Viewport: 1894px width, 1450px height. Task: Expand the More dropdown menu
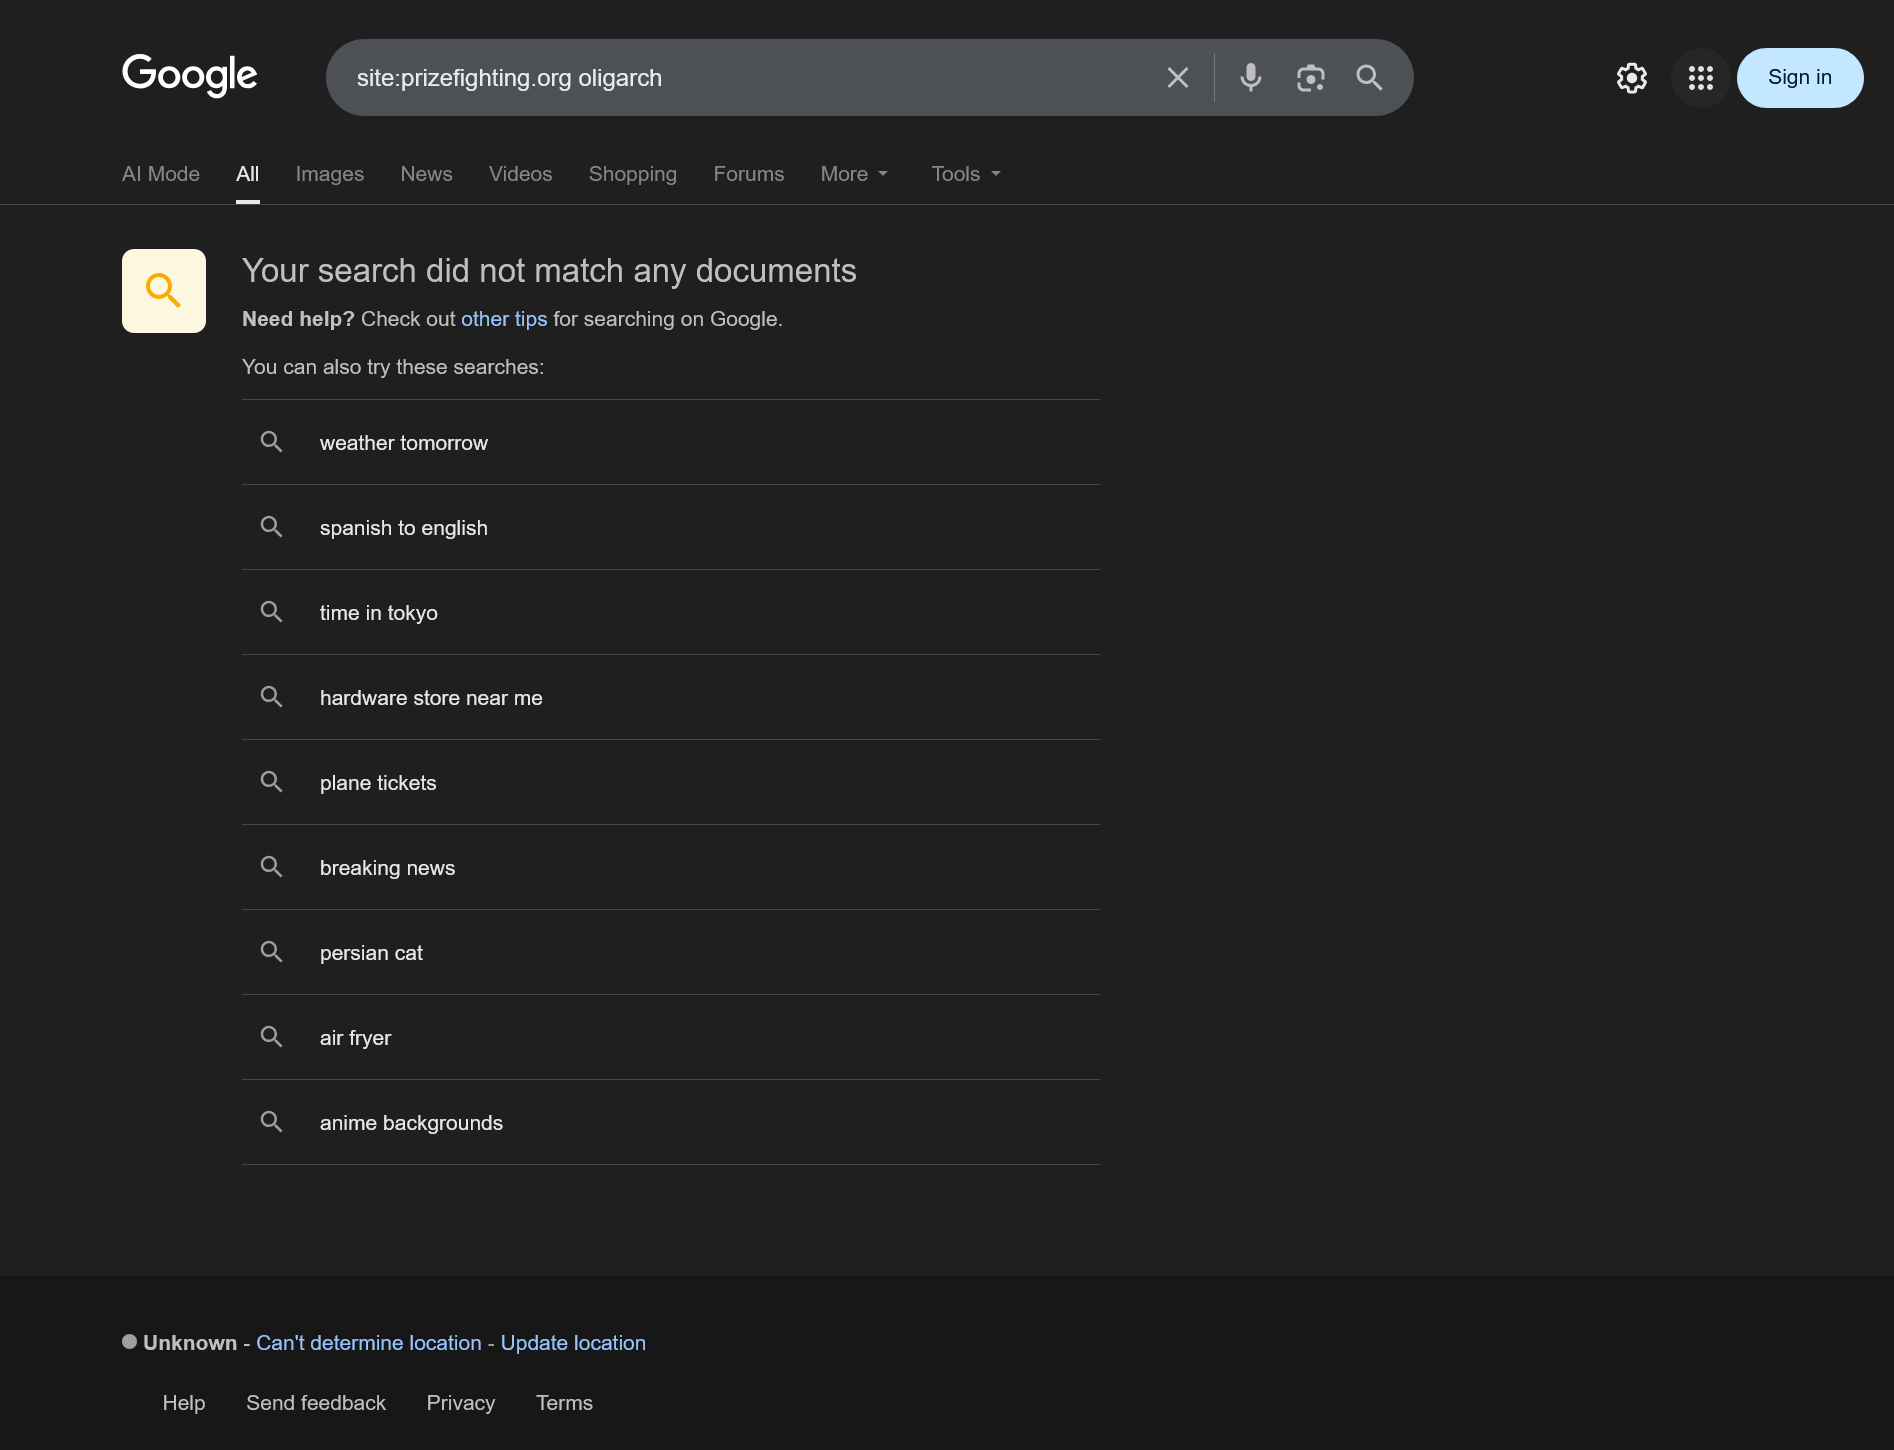[x=854, y=174]
